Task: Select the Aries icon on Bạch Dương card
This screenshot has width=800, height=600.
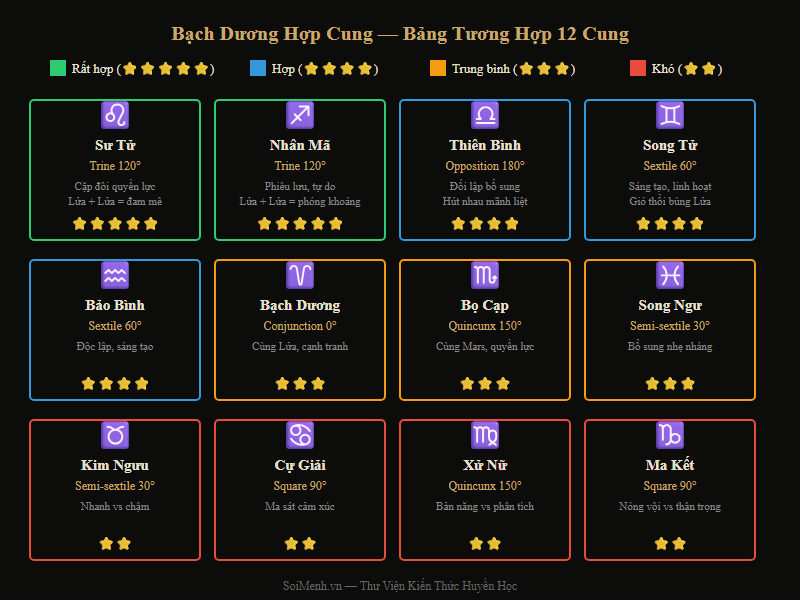Action: click(300, 273)
